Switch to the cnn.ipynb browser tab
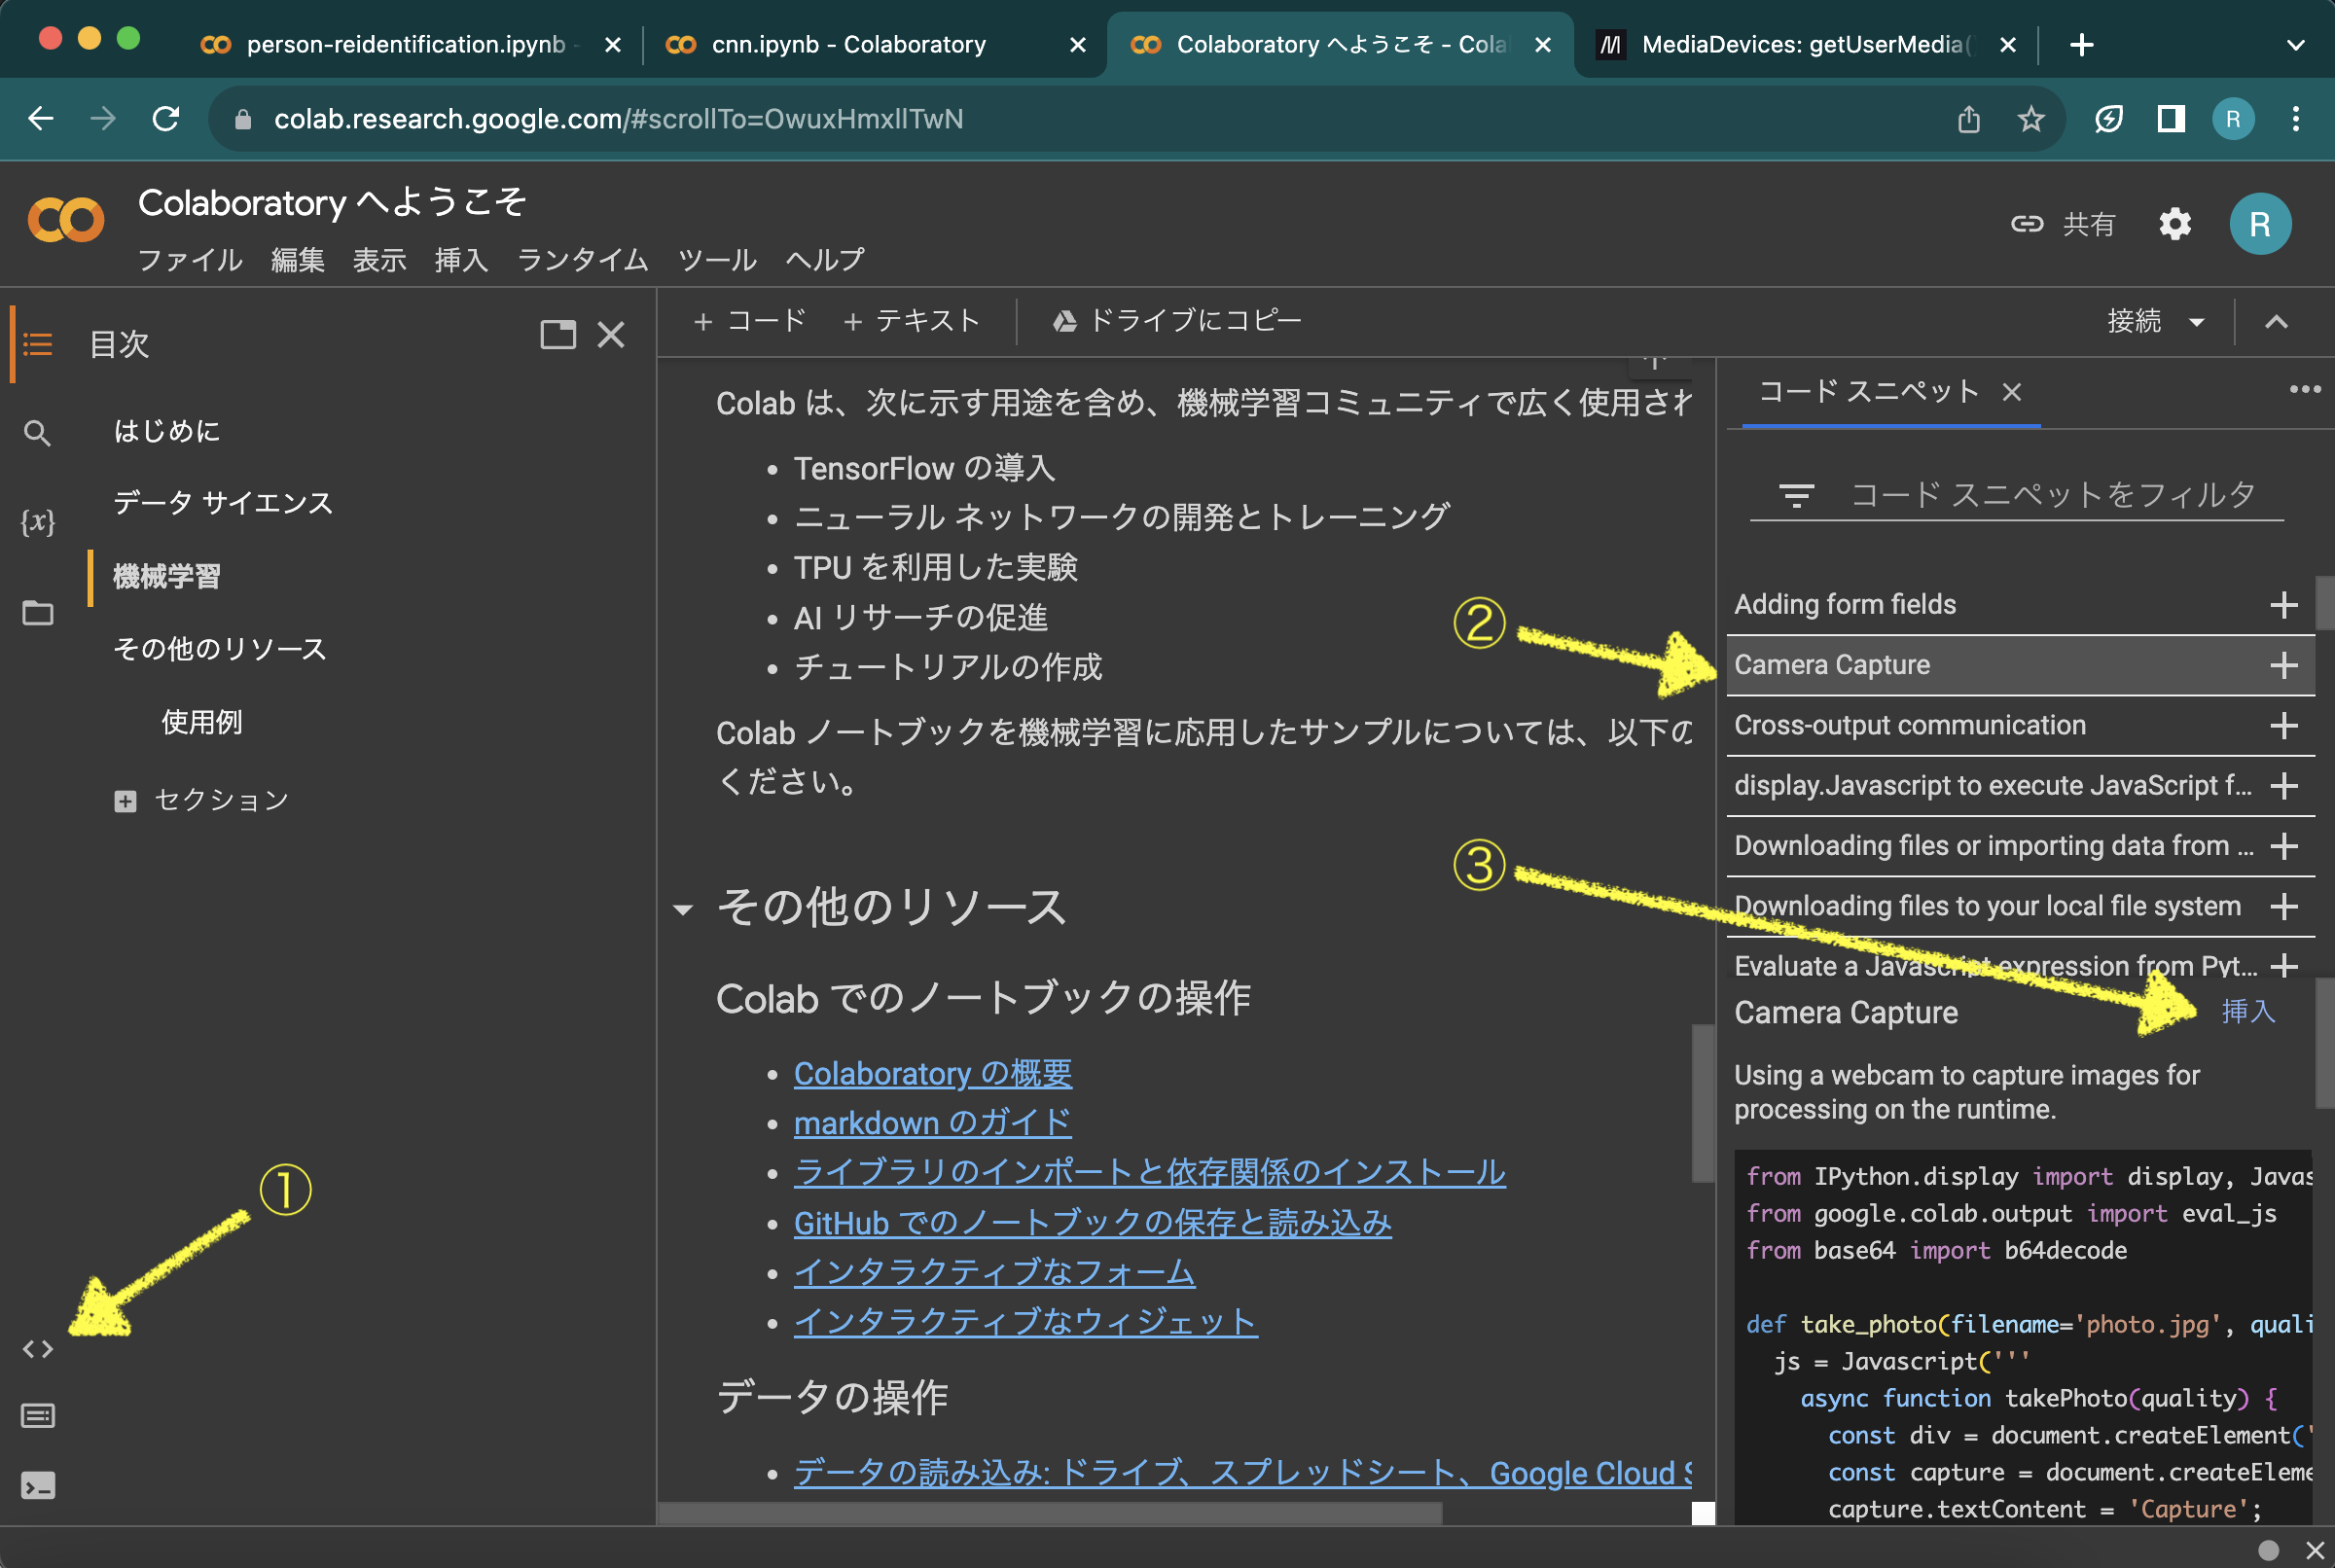Image resolution: width=2335 pixels, height=1568 pixels. click(x=845, y=44)
